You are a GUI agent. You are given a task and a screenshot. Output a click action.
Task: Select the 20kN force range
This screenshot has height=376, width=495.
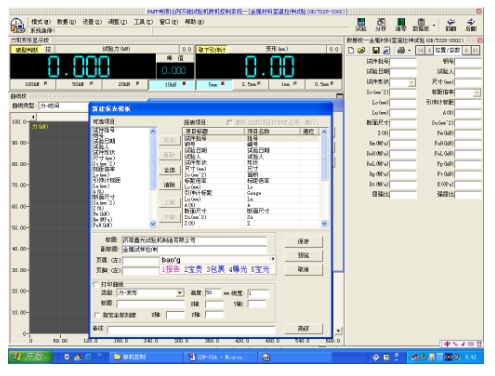pyautogui.click(x=125, y=84)
